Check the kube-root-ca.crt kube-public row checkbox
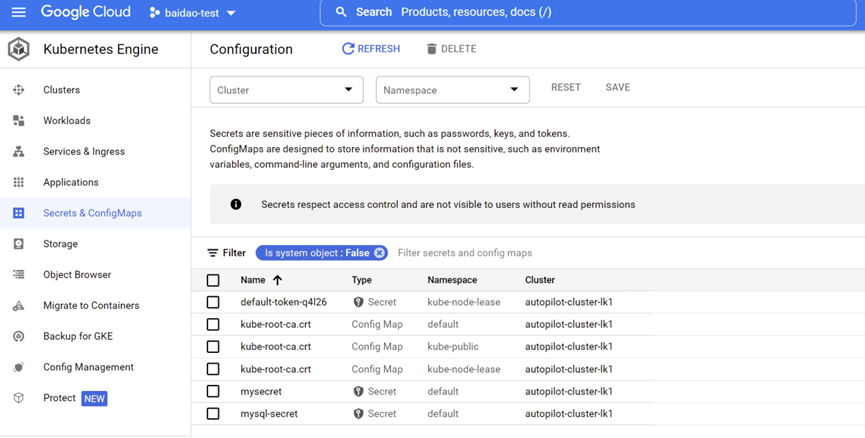 213,346
